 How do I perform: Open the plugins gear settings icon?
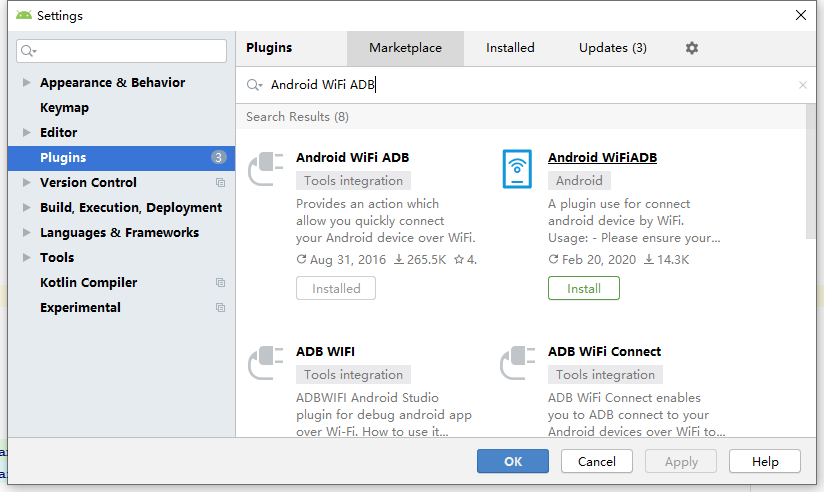pos(692,48)
